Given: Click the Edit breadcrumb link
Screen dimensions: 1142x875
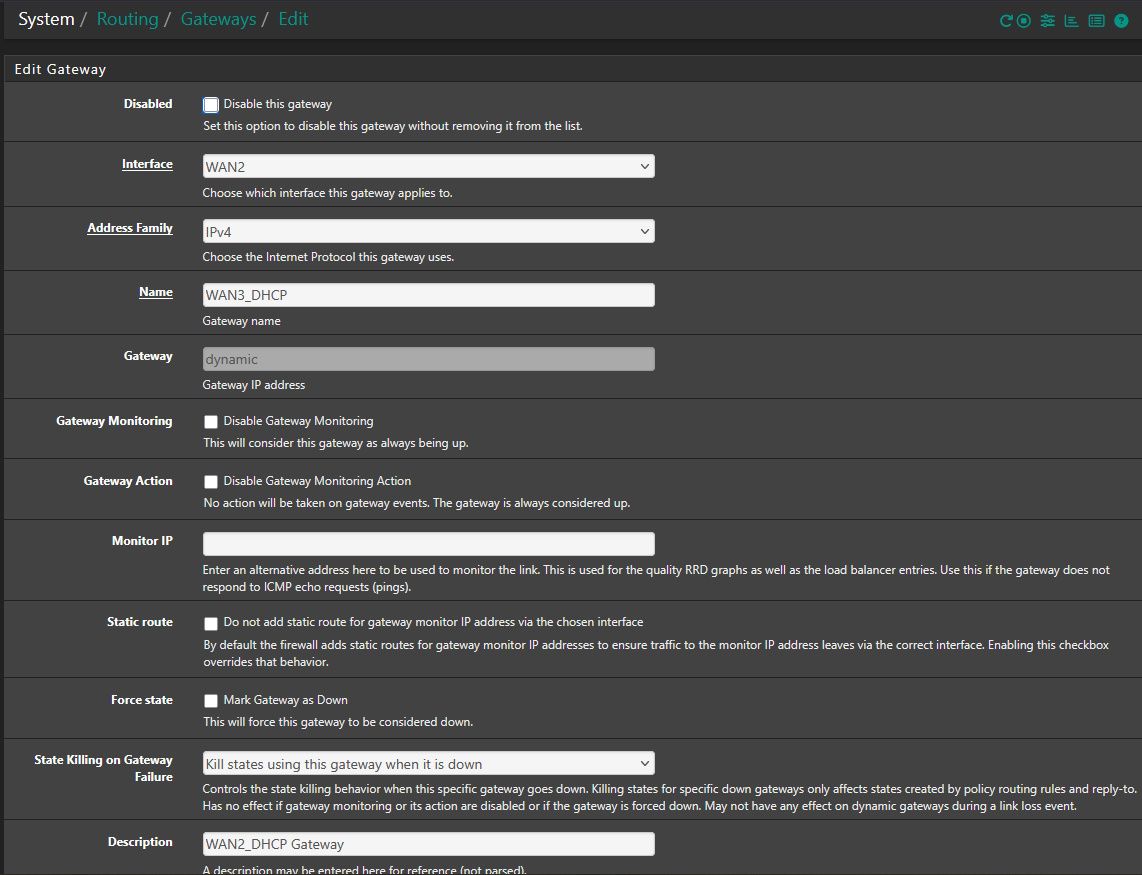Looking at the screenshot, I should coord(293,19).
